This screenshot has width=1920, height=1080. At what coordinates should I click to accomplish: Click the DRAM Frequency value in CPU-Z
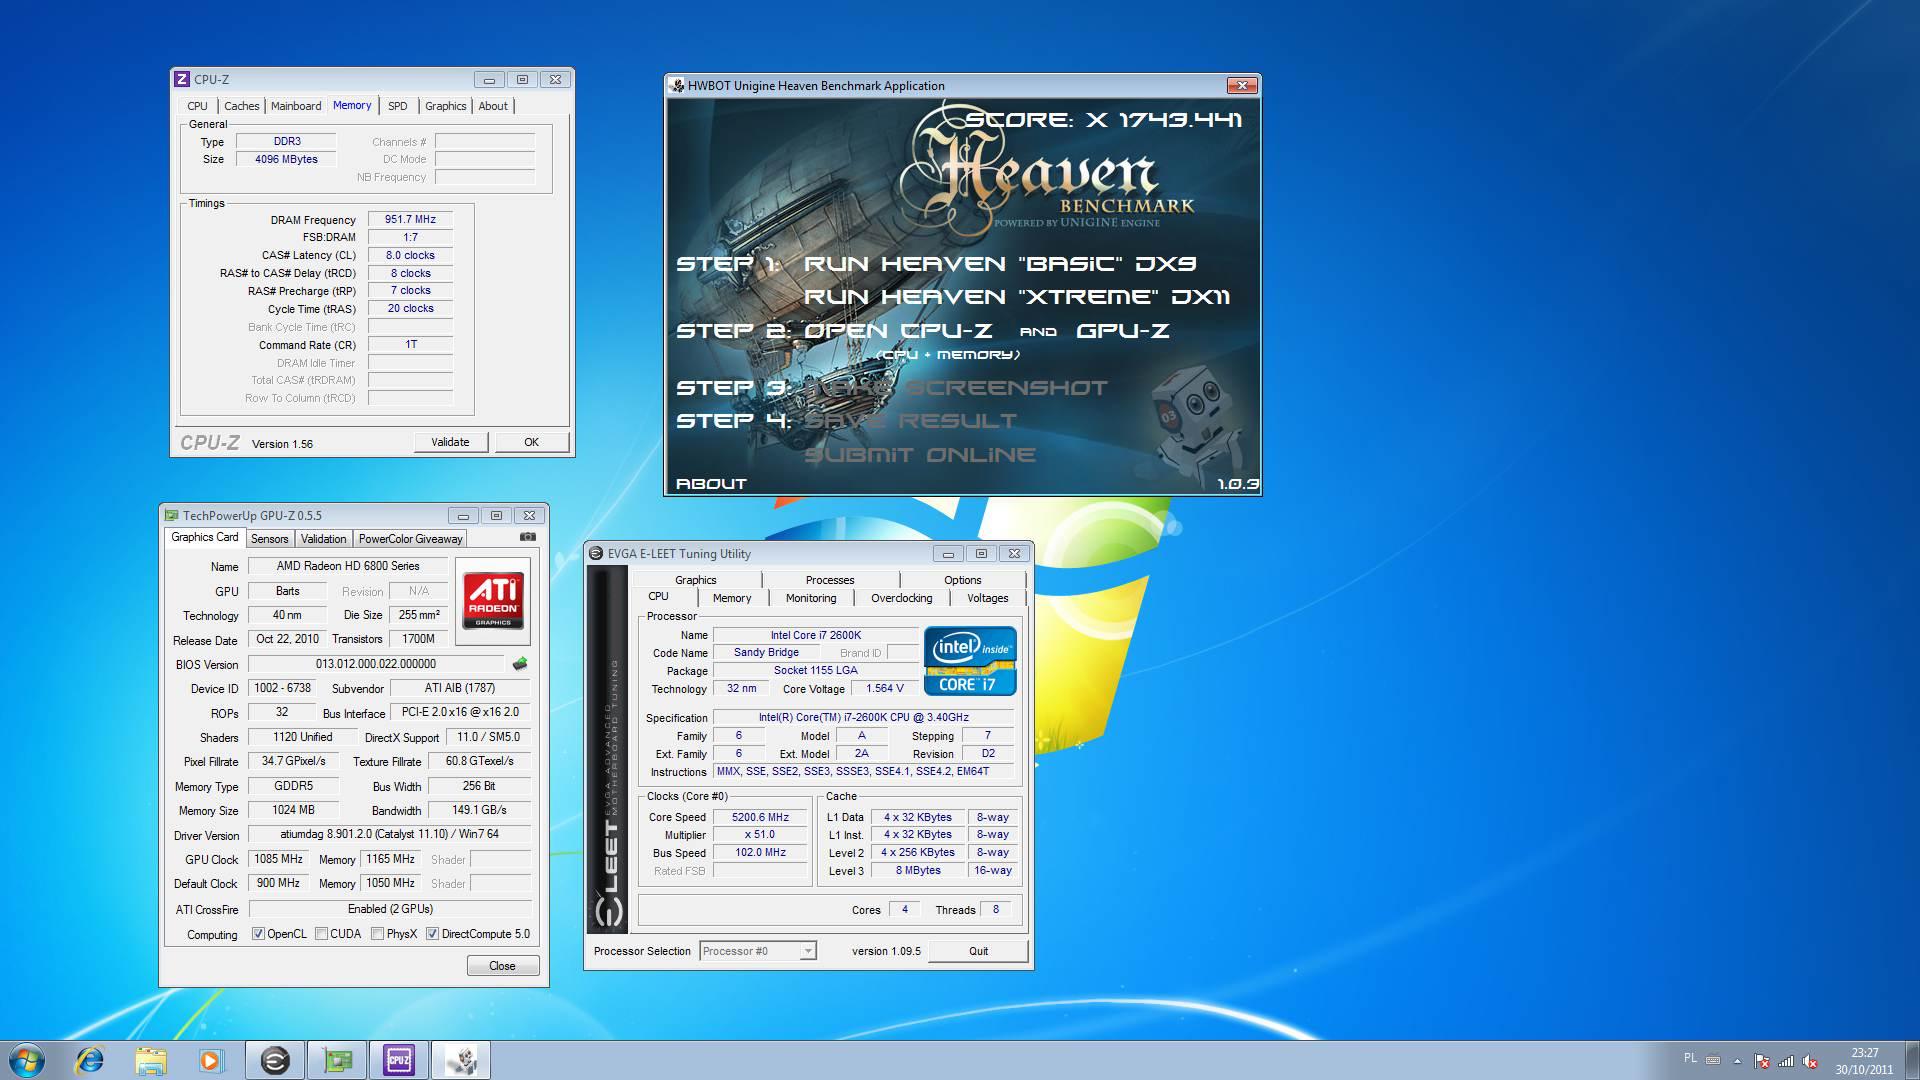(410, 219)
